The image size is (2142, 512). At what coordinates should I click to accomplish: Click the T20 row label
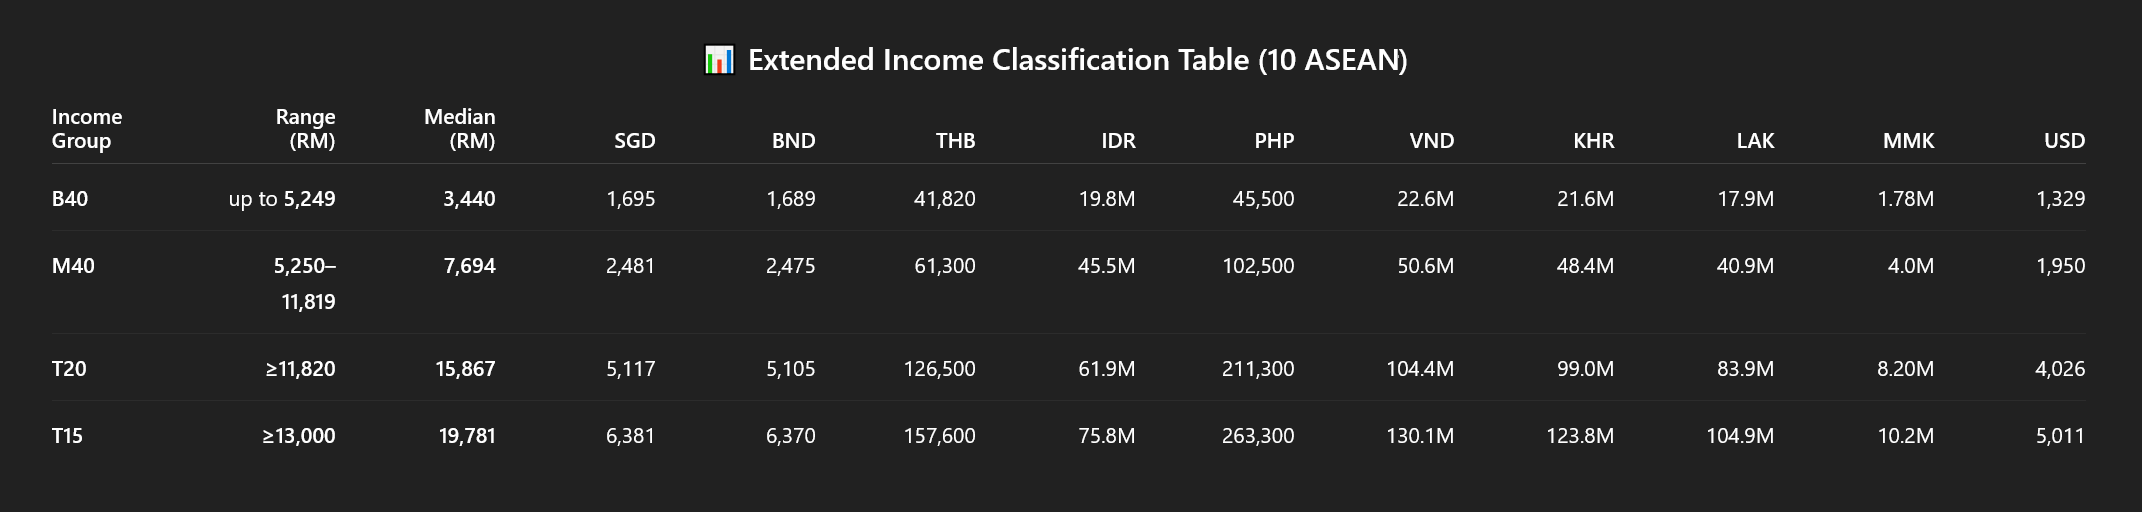[69, 369]
